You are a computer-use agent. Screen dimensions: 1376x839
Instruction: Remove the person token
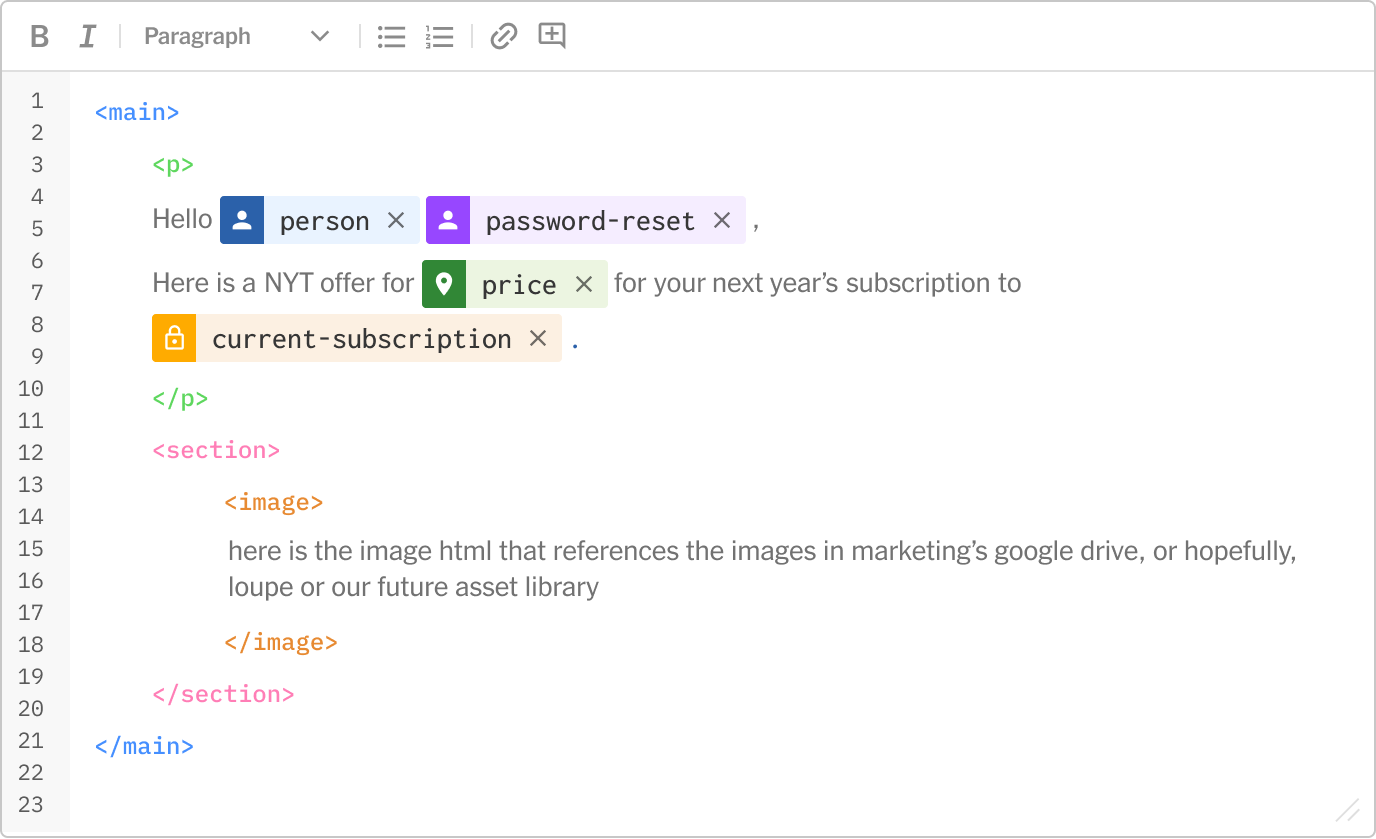(x=397, y=220)
